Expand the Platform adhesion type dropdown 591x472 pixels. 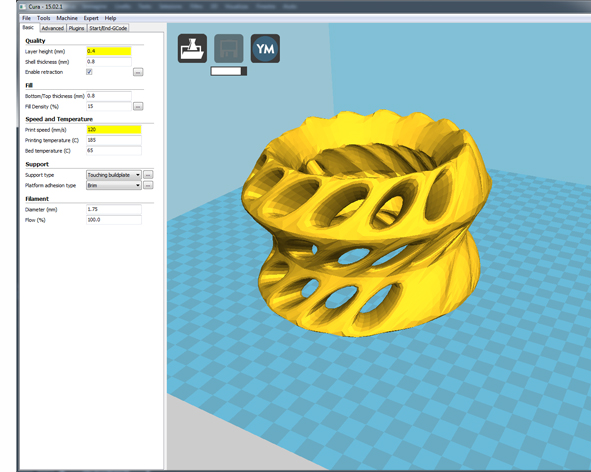click(x=114, y=185)
